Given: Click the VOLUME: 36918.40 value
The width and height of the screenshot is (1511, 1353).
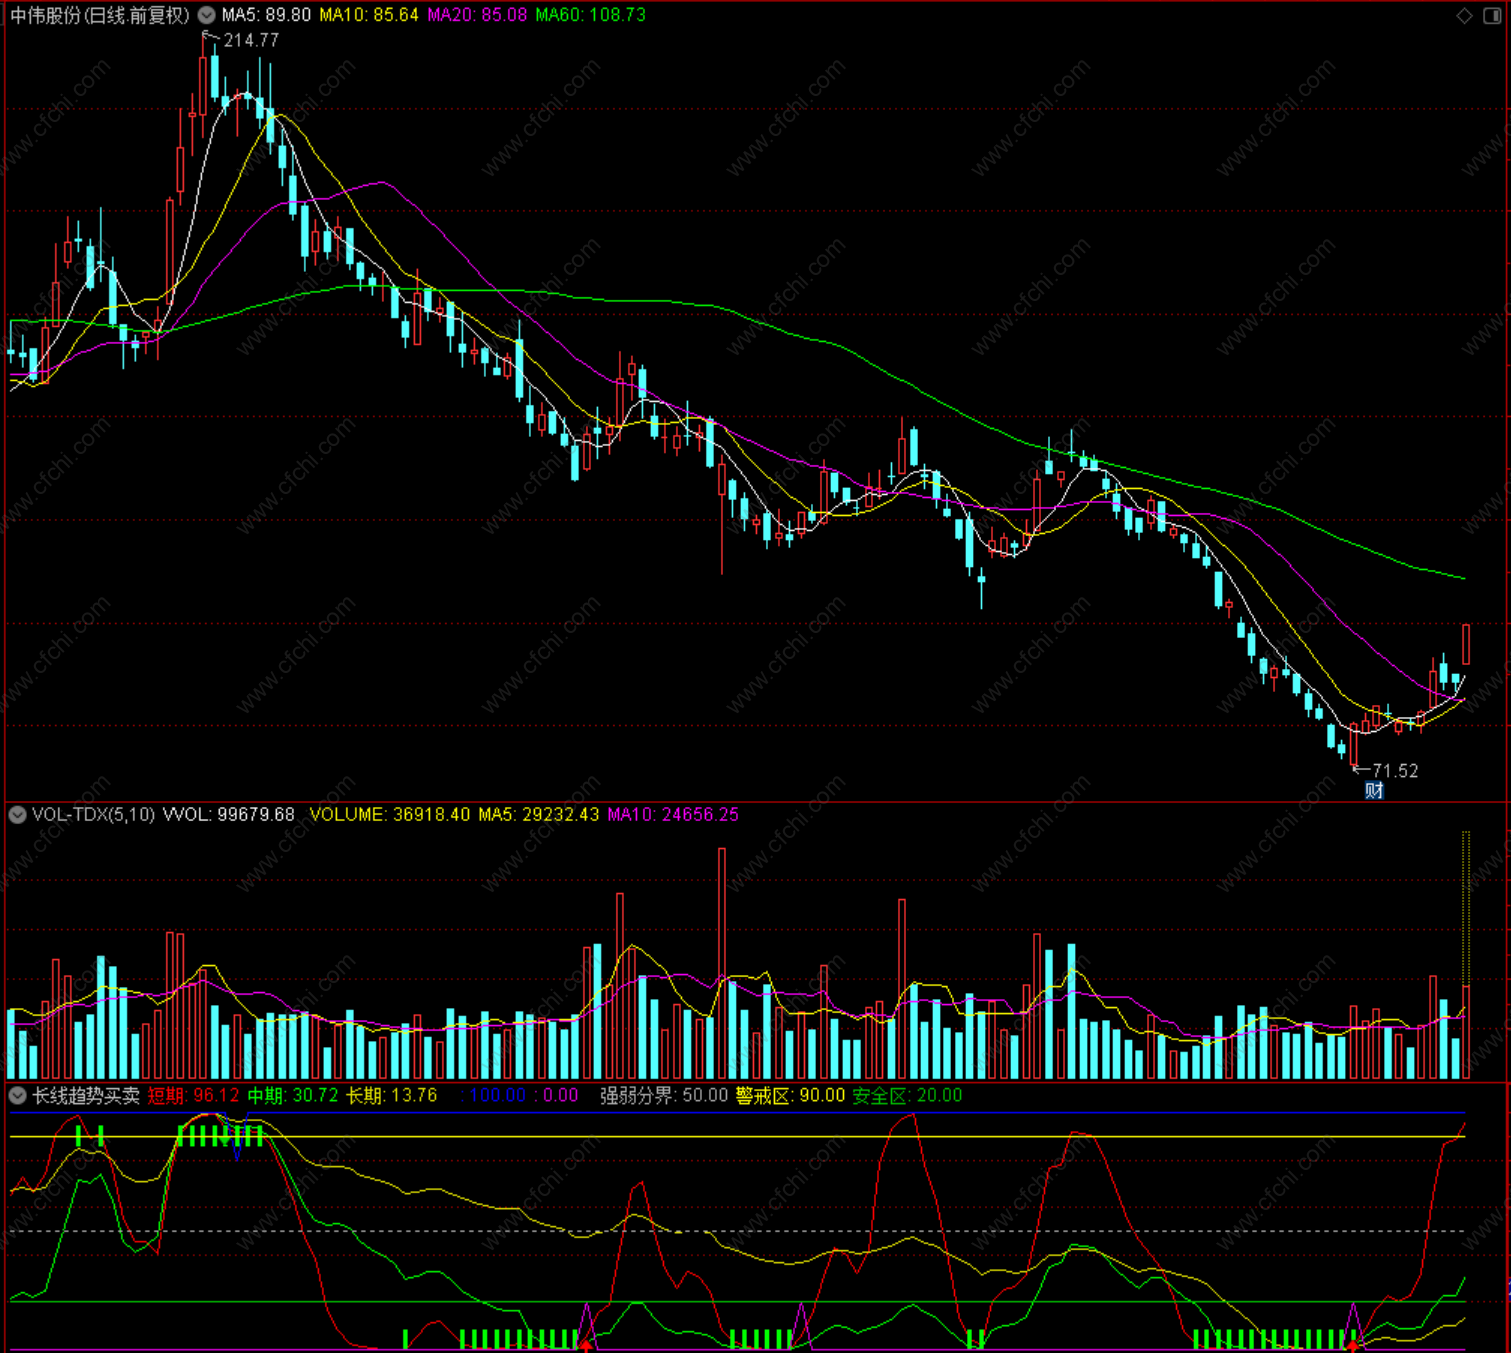Looking at the screenshot, I should 389,815.
